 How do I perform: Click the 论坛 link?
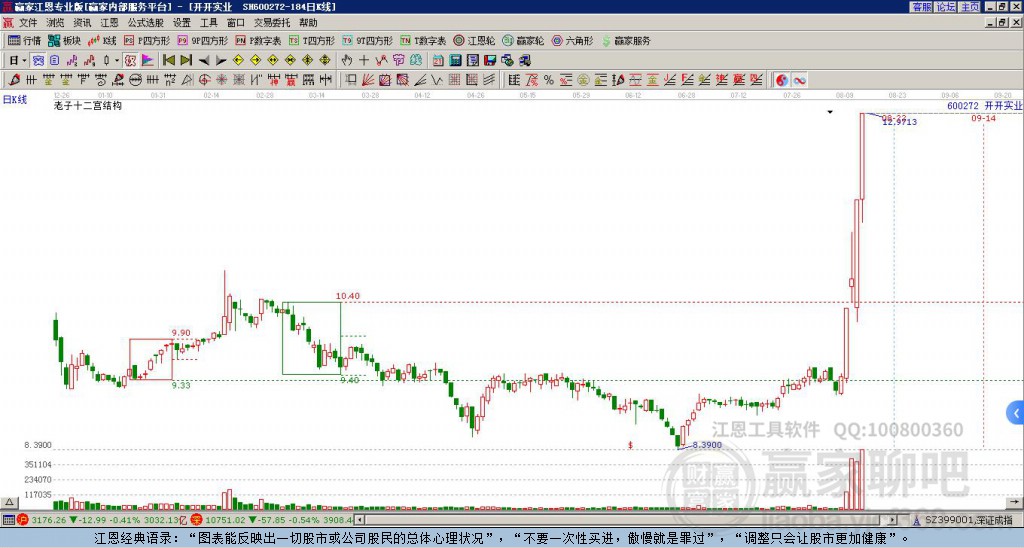[945, 7]
